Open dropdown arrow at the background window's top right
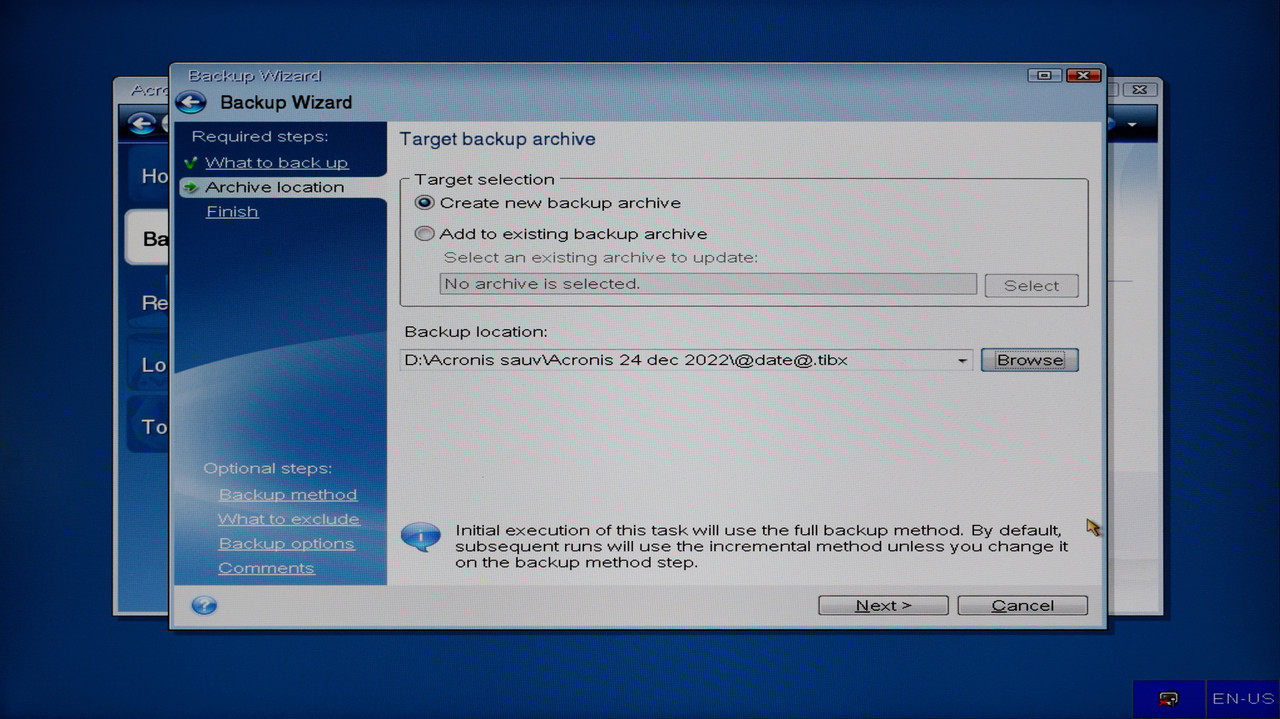1280x719 pixels. 1132,125
